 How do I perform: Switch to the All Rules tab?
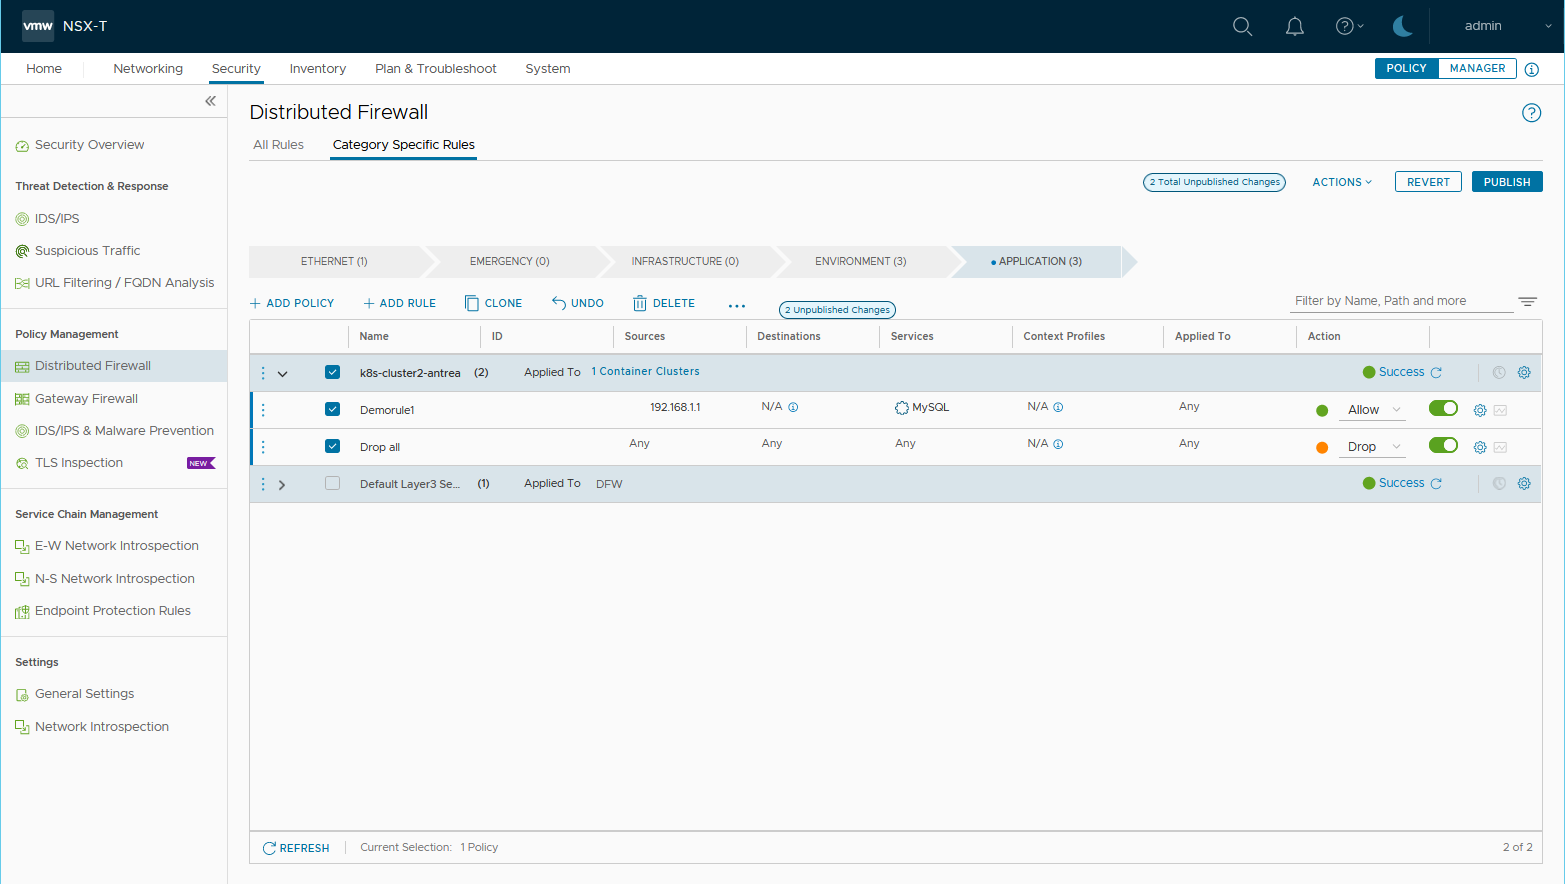click(x=278, y=145)
